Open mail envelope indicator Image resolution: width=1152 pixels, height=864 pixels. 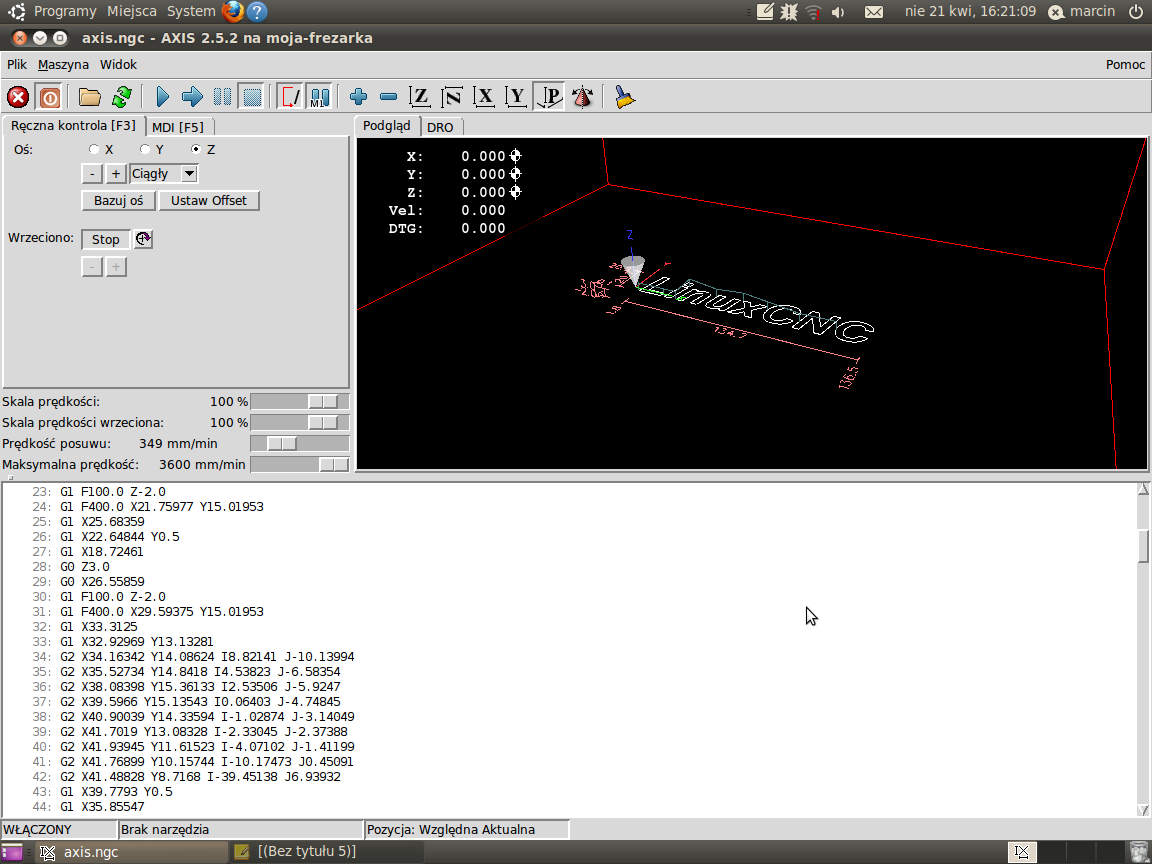(874, 12)
